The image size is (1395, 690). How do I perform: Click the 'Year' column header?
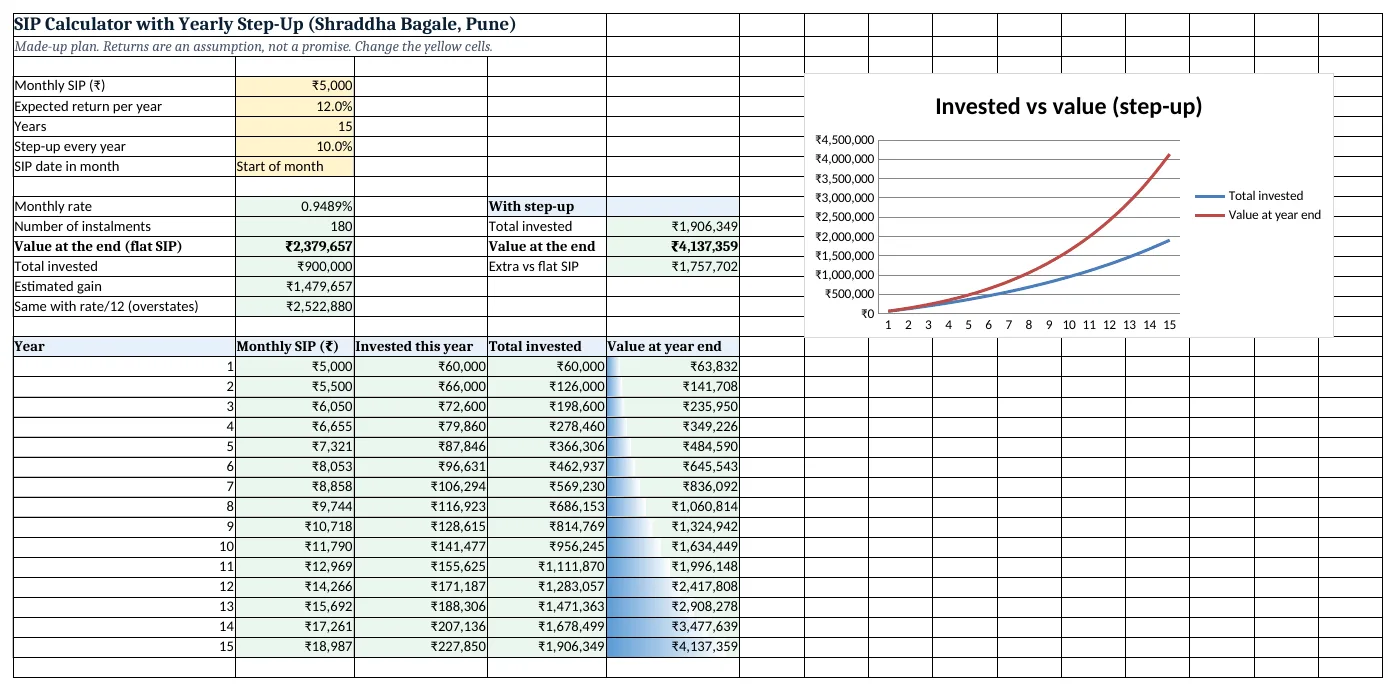tap(124, 347)
